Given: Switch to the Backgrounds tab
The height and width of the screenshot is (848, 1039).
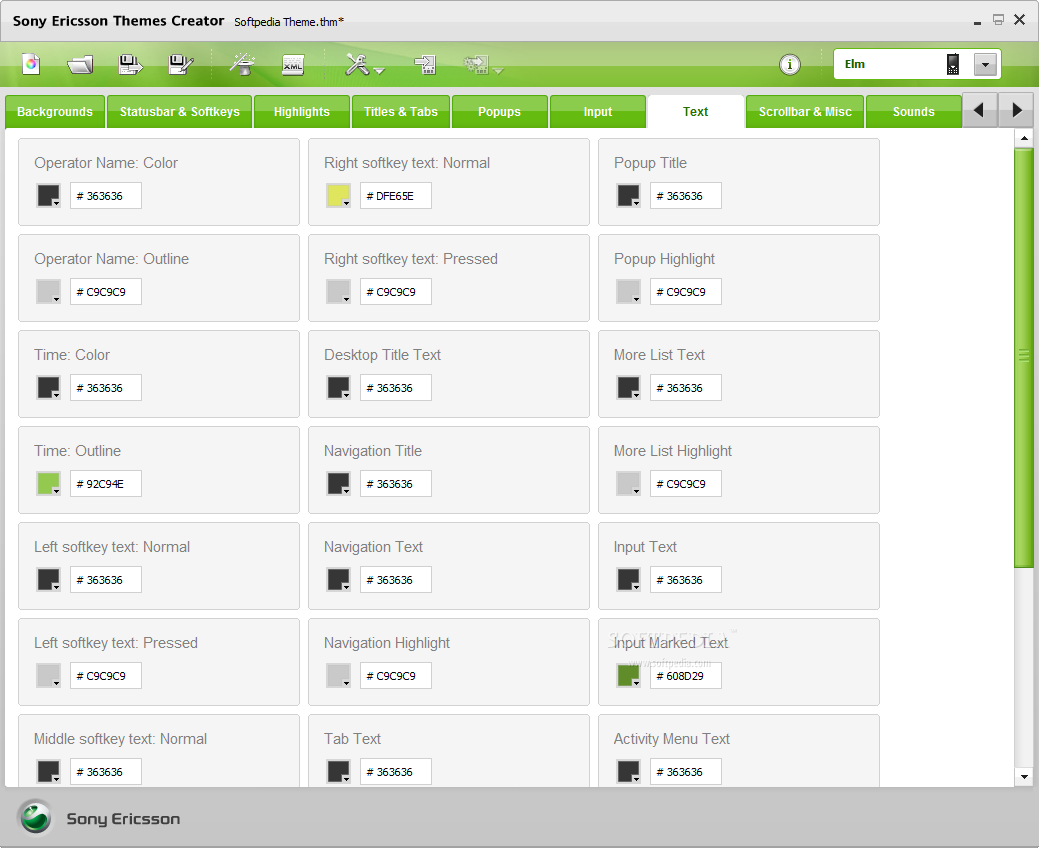Looking at the screenshot, I should (x=55, y=111).
